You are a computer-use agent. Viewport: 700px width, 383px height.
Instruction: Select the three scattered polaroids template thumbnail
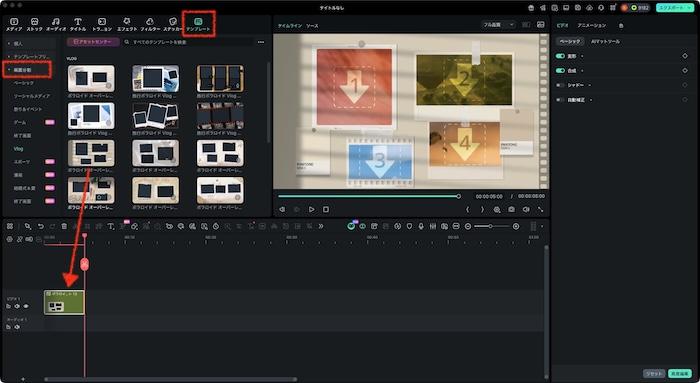pos(155,116)
